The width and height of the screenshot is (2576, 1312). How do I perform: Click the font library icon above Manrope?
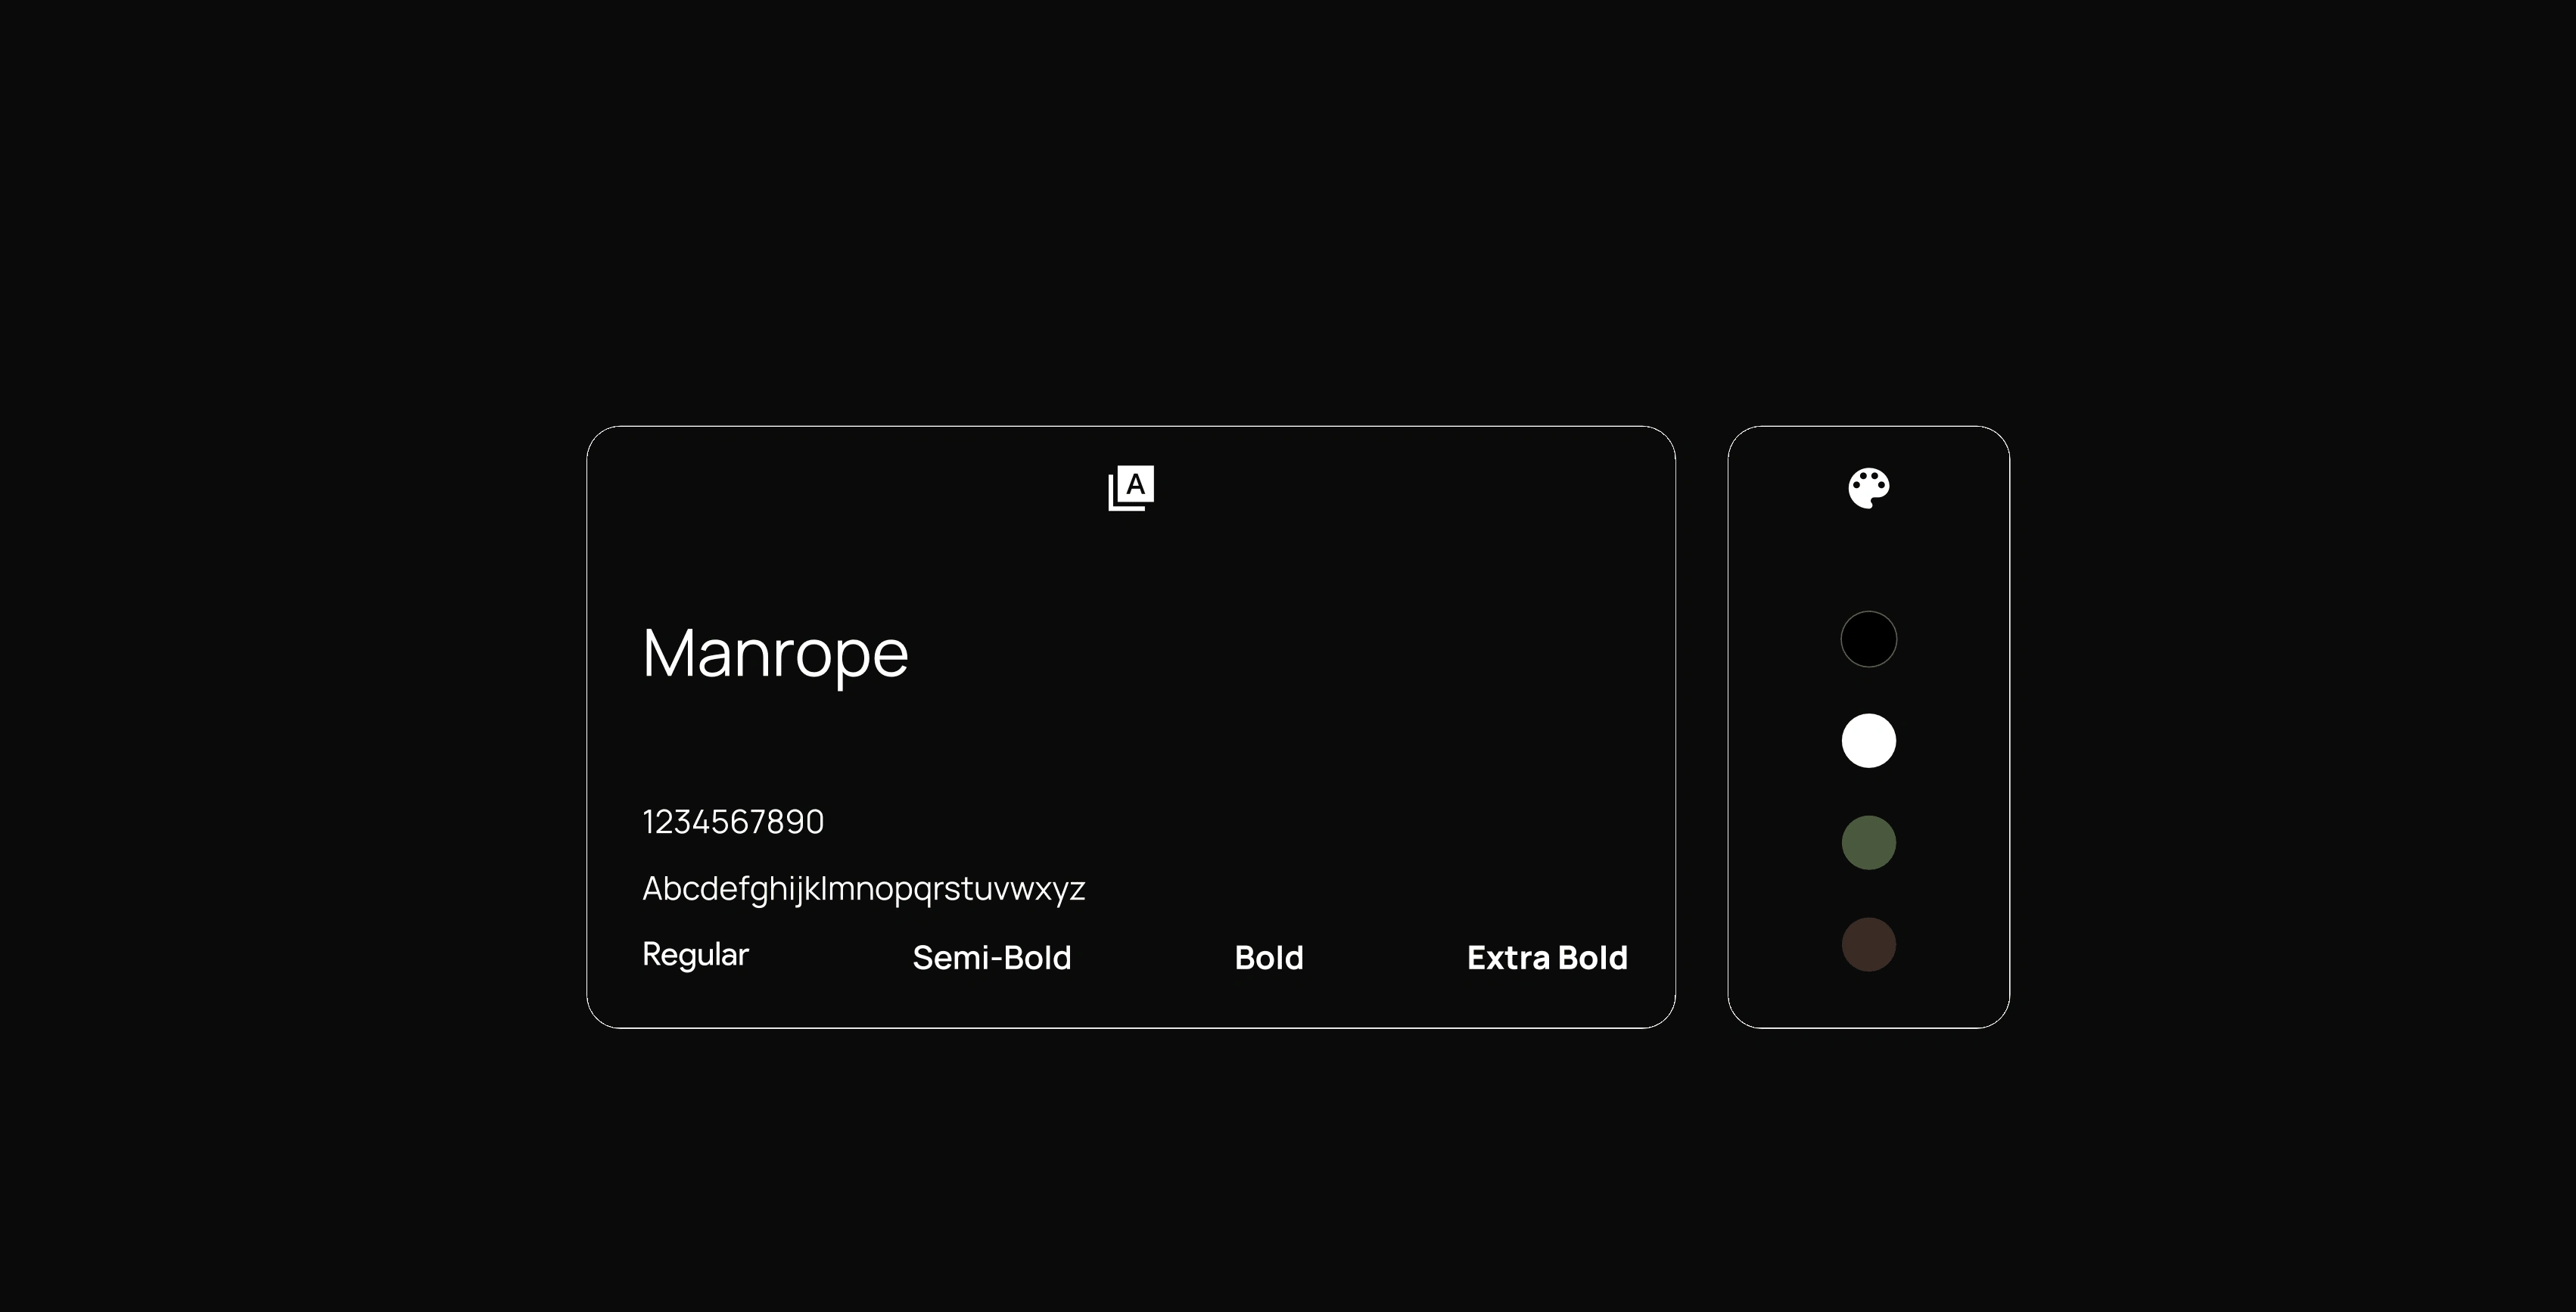1131,488
